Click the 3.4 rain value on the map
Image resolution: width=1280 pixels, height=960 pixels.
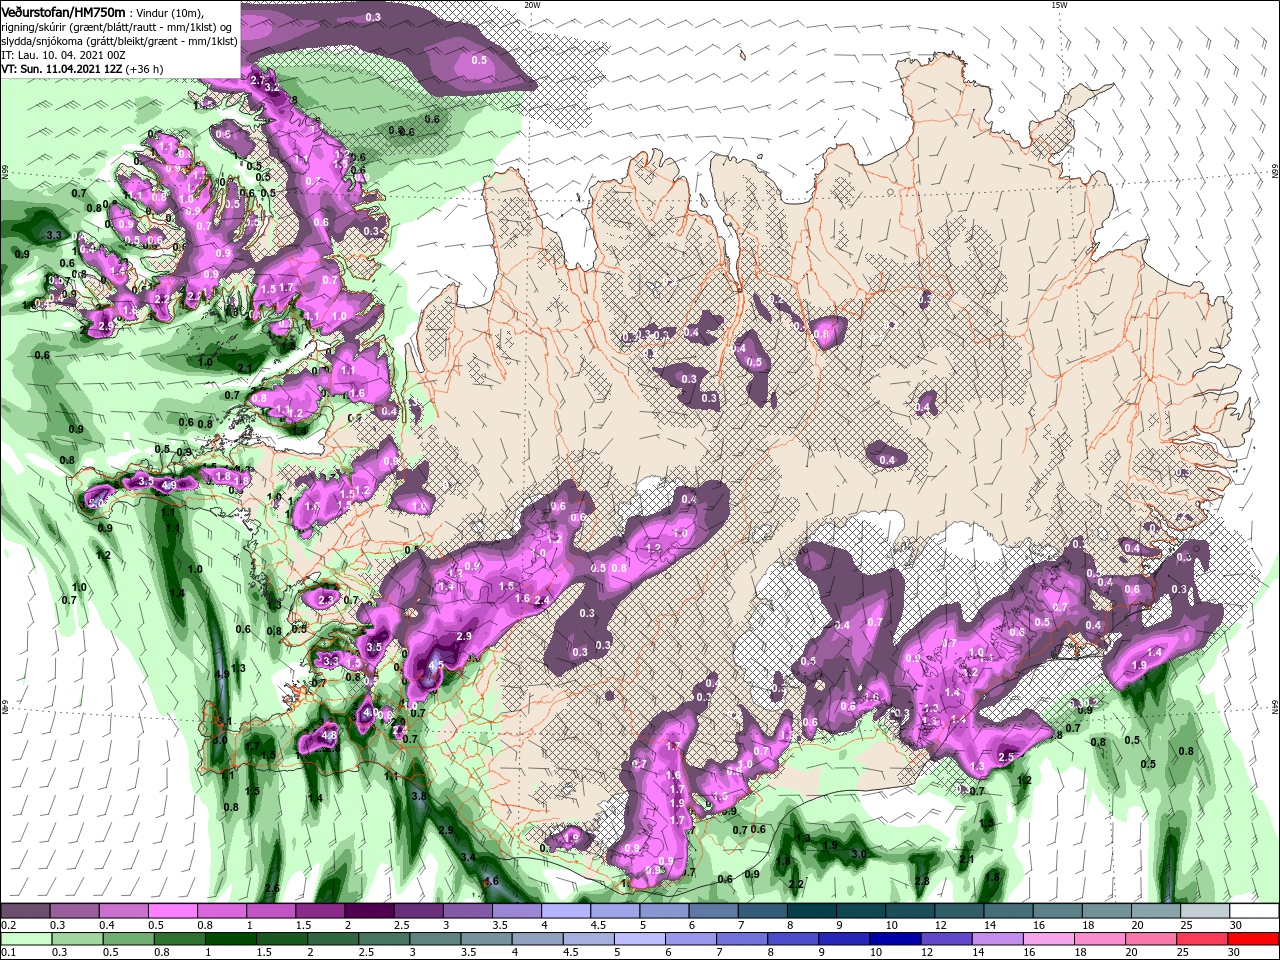click(x=468, y=857)
